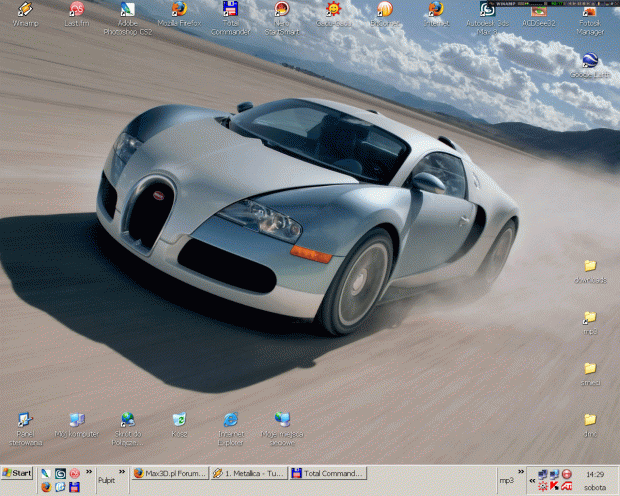The image size is (620, 496).
Task: Open Google Earth desktop icon
Action: (x=590, y=61)
